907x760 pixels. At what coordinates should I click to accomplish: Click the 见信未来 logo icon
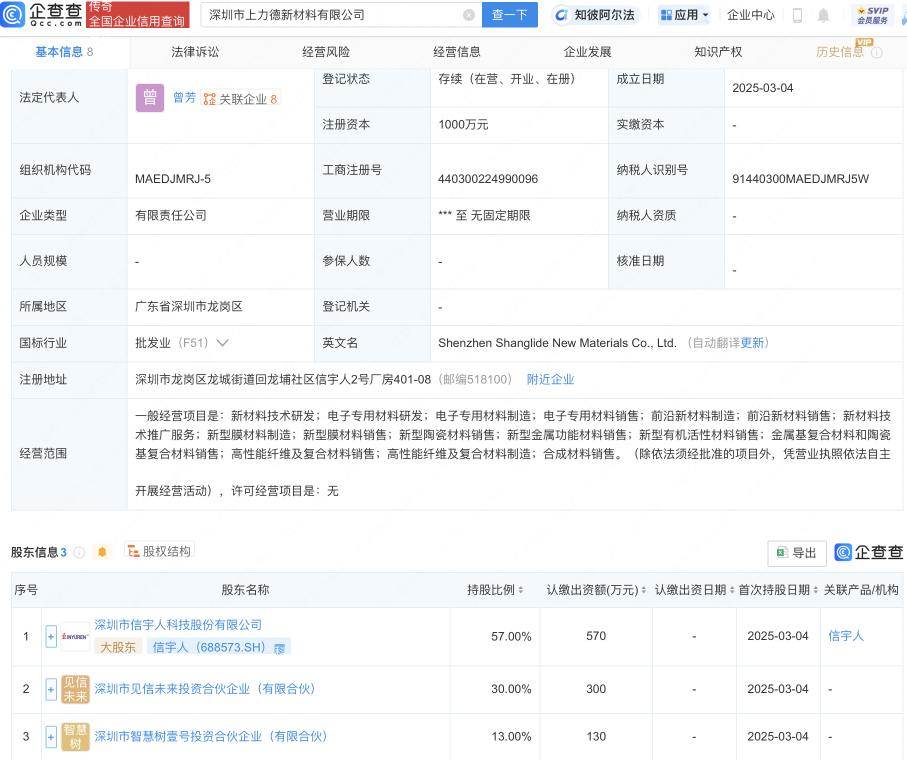pos(75,689)
